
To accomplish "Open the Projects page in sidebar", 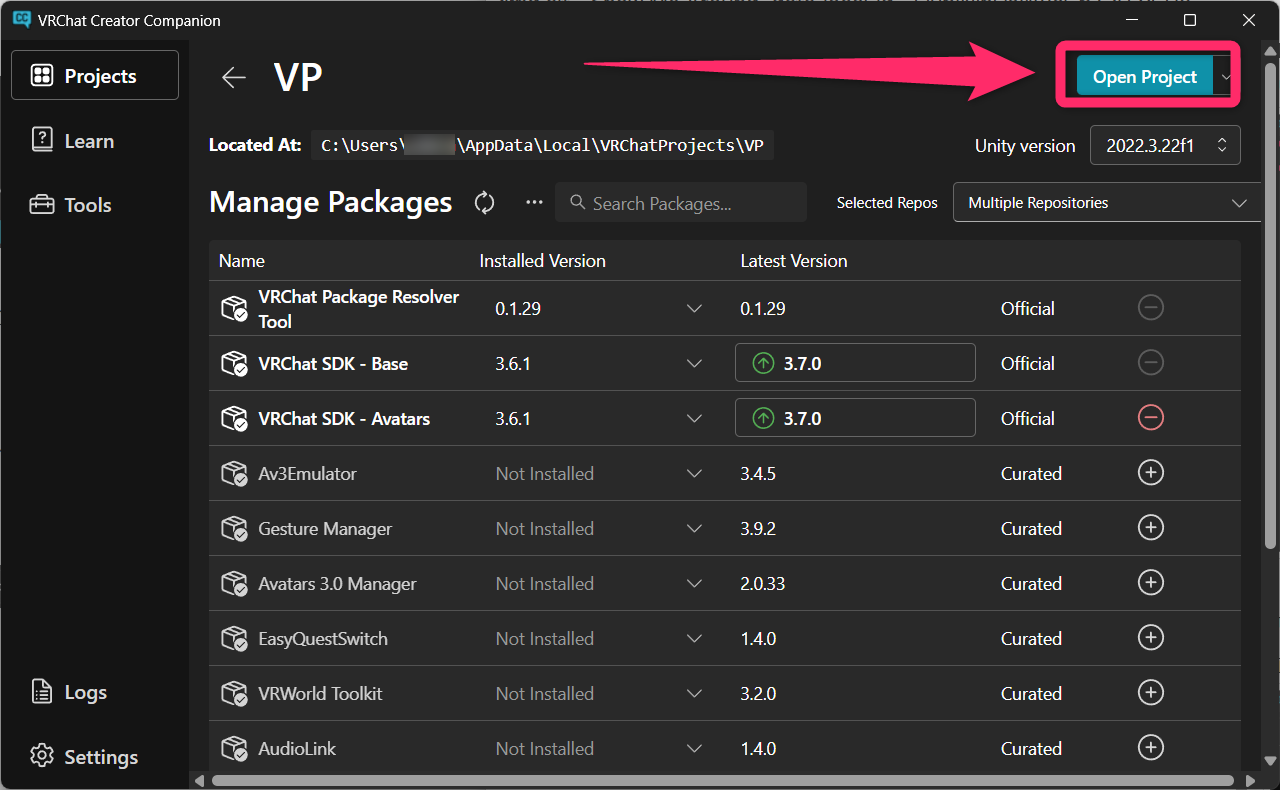I will point(95,76).
